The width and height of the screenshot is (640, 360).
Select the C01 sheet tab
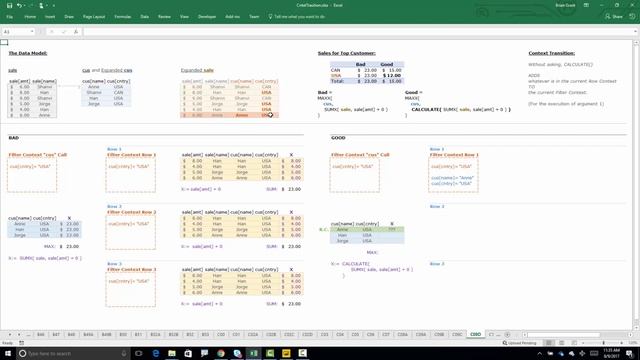pyautogui.click(x=236, y=334)
